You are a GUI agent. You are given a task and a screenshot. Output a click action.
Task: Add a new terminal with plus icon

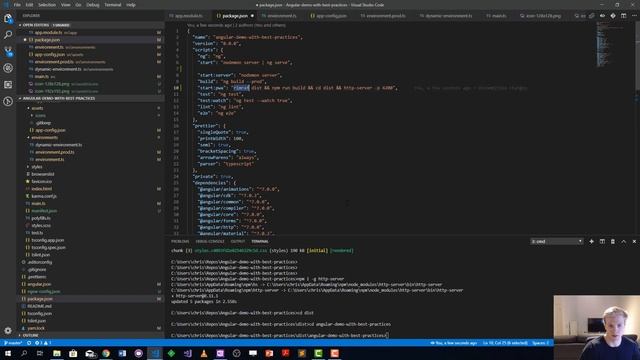[x=591, y=242]
